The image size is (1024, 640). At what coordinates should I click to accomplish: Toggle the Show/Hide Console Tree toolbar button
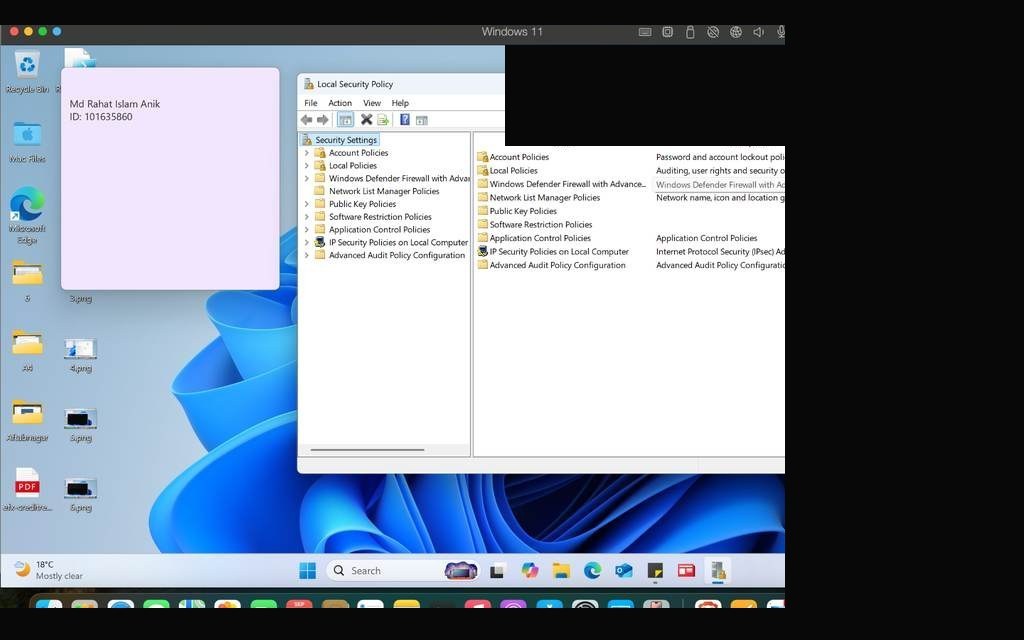tap(345, 120)
